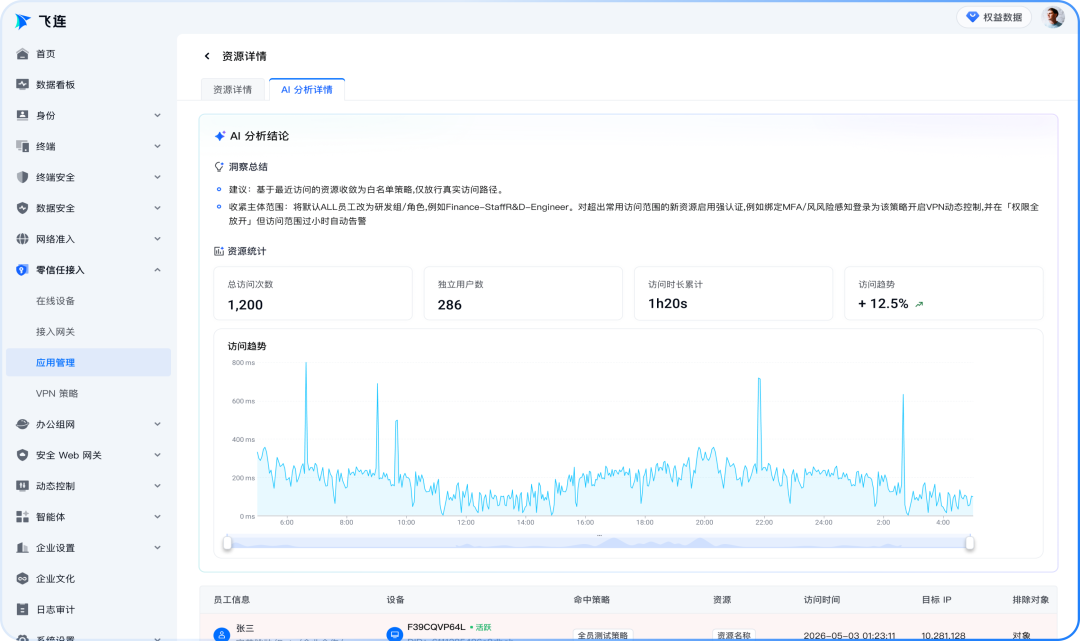Click the left handle of chart range slider
1080x641 pixels.
click(227, 543)
